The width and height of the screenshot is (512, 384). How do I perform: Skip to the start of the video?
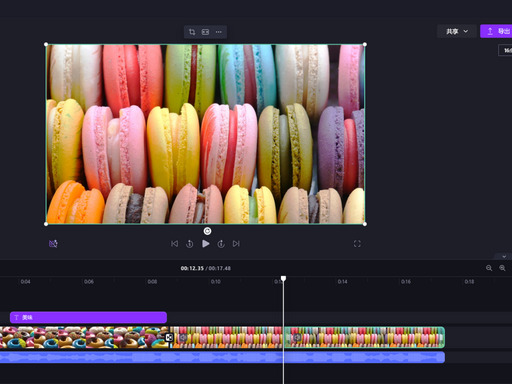click(x=174, y=244)
